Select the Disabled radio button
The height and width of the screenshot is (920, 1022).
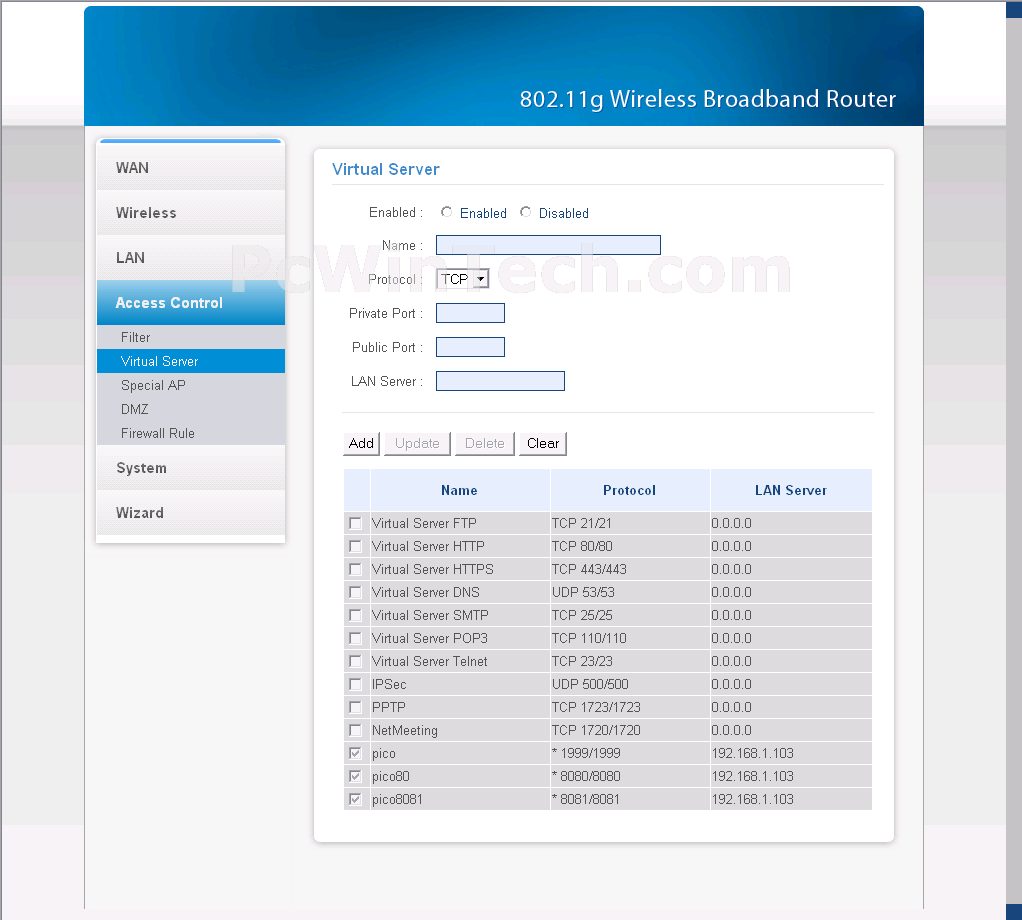pos(525,212)
